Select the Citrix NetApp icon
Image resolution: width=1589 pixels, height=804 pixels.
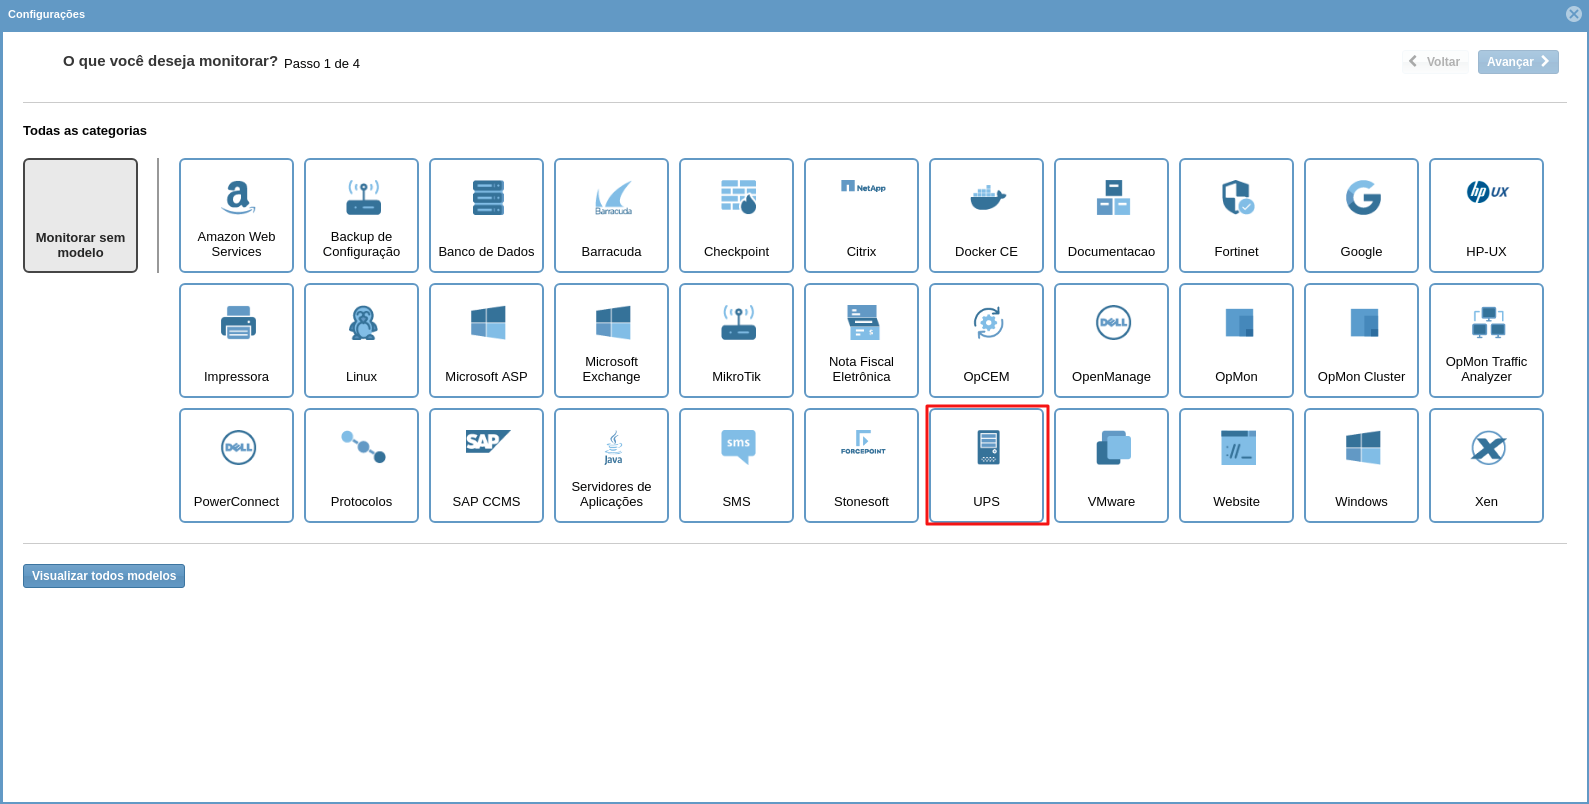(863, 187)
